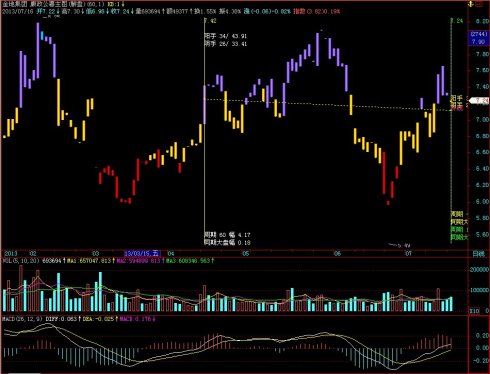Click the current price arrow marker on price axis
Image resolution: width=490 pixels, height=374 pixels.
click(478, 100)
